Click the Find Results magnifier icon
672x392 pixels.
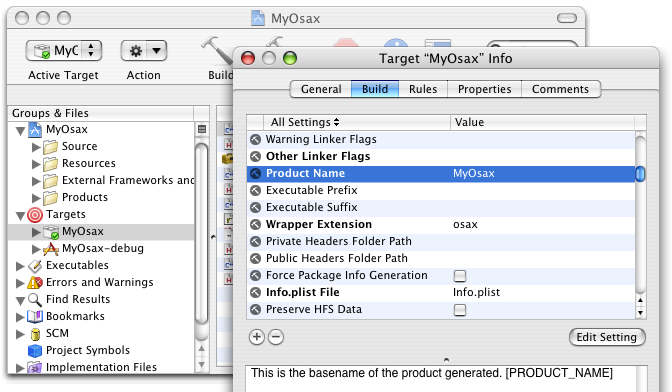[x=35, y=299]
